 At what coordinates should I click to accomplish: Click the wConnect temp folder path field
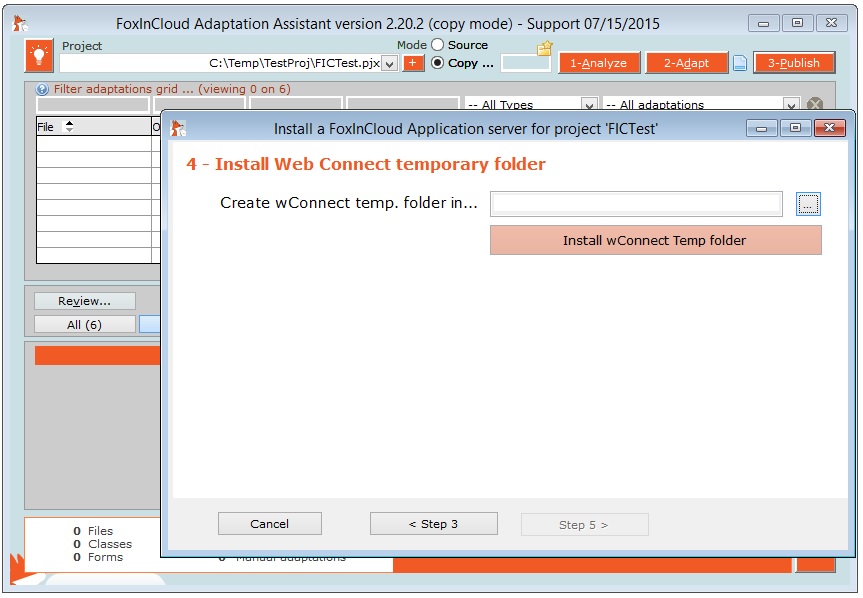(x=636, y=204)
